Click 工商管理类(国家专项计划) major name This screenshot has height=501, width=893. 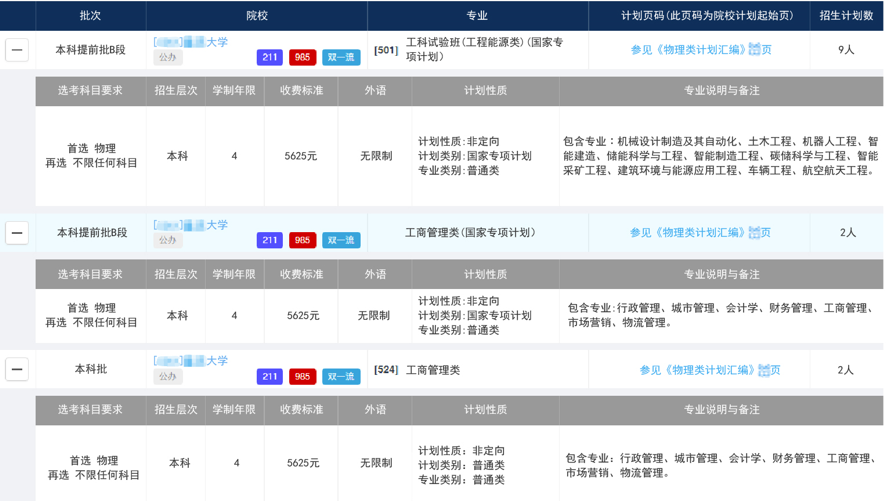(470, 232)
